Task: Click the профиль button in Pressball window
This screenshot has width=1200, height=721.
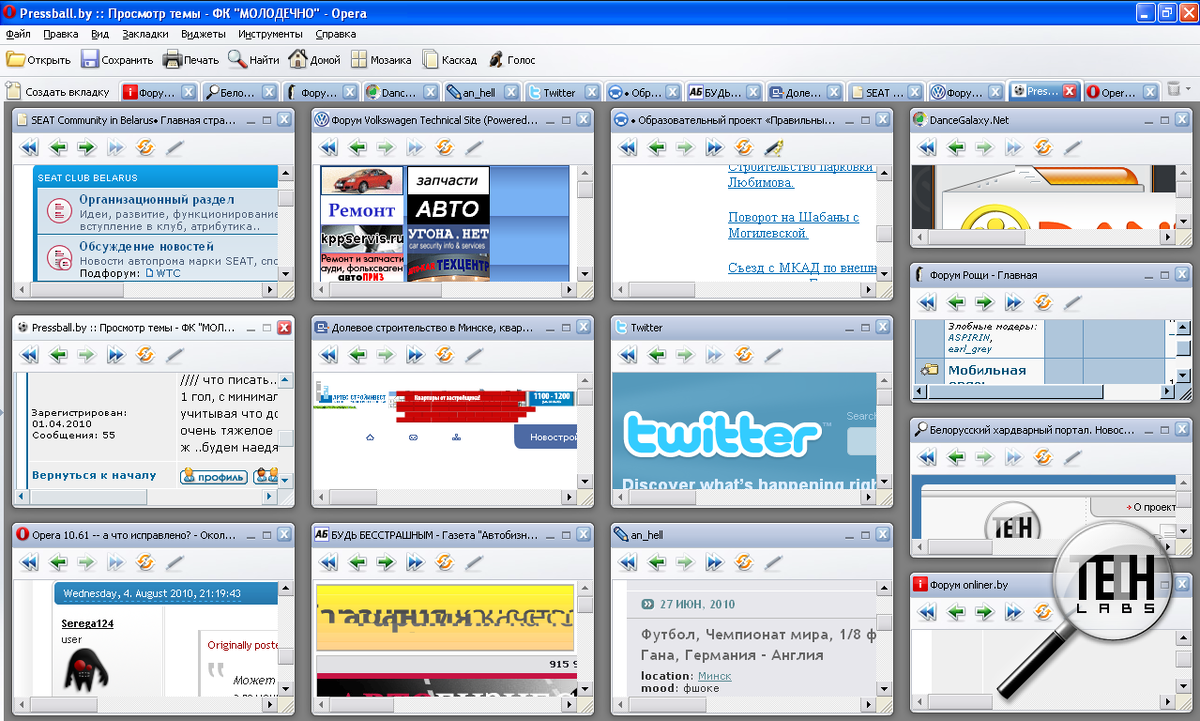Action: pos(214,477)
